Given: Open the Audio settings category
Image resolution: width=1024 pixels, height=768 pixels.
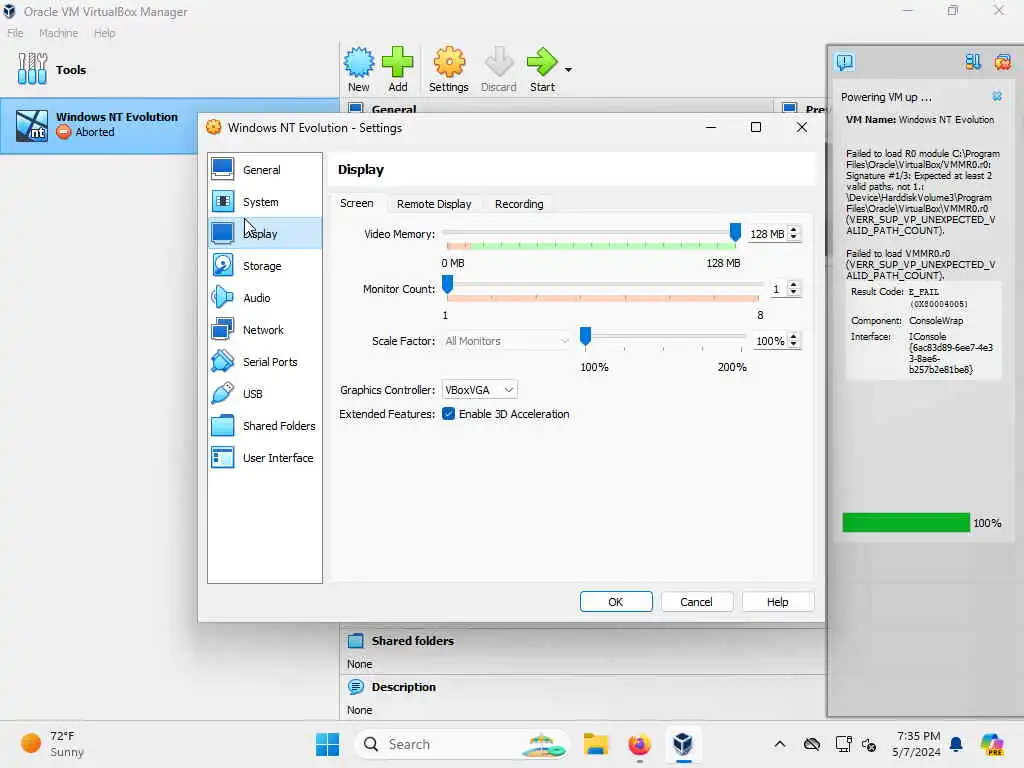Looking at the screenshot, I should (x=264, y=298).
